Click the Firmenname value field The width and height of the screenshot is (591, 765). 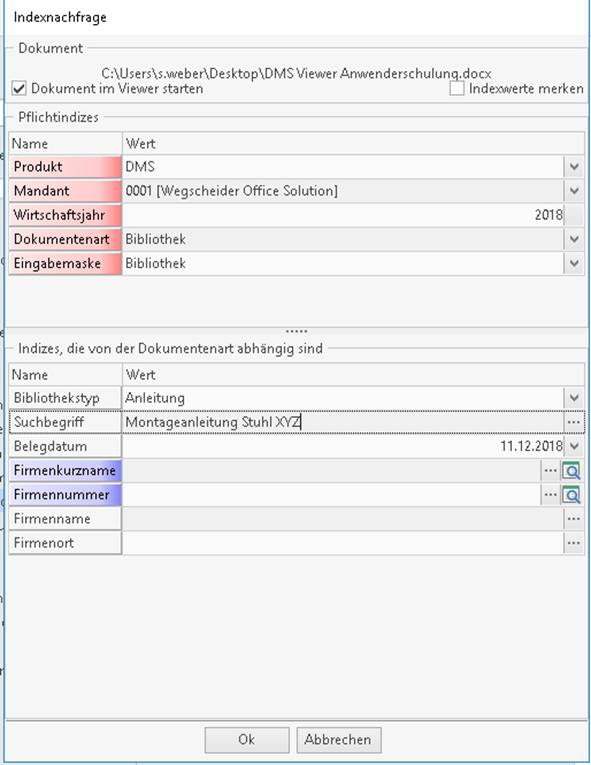[343, 519]
